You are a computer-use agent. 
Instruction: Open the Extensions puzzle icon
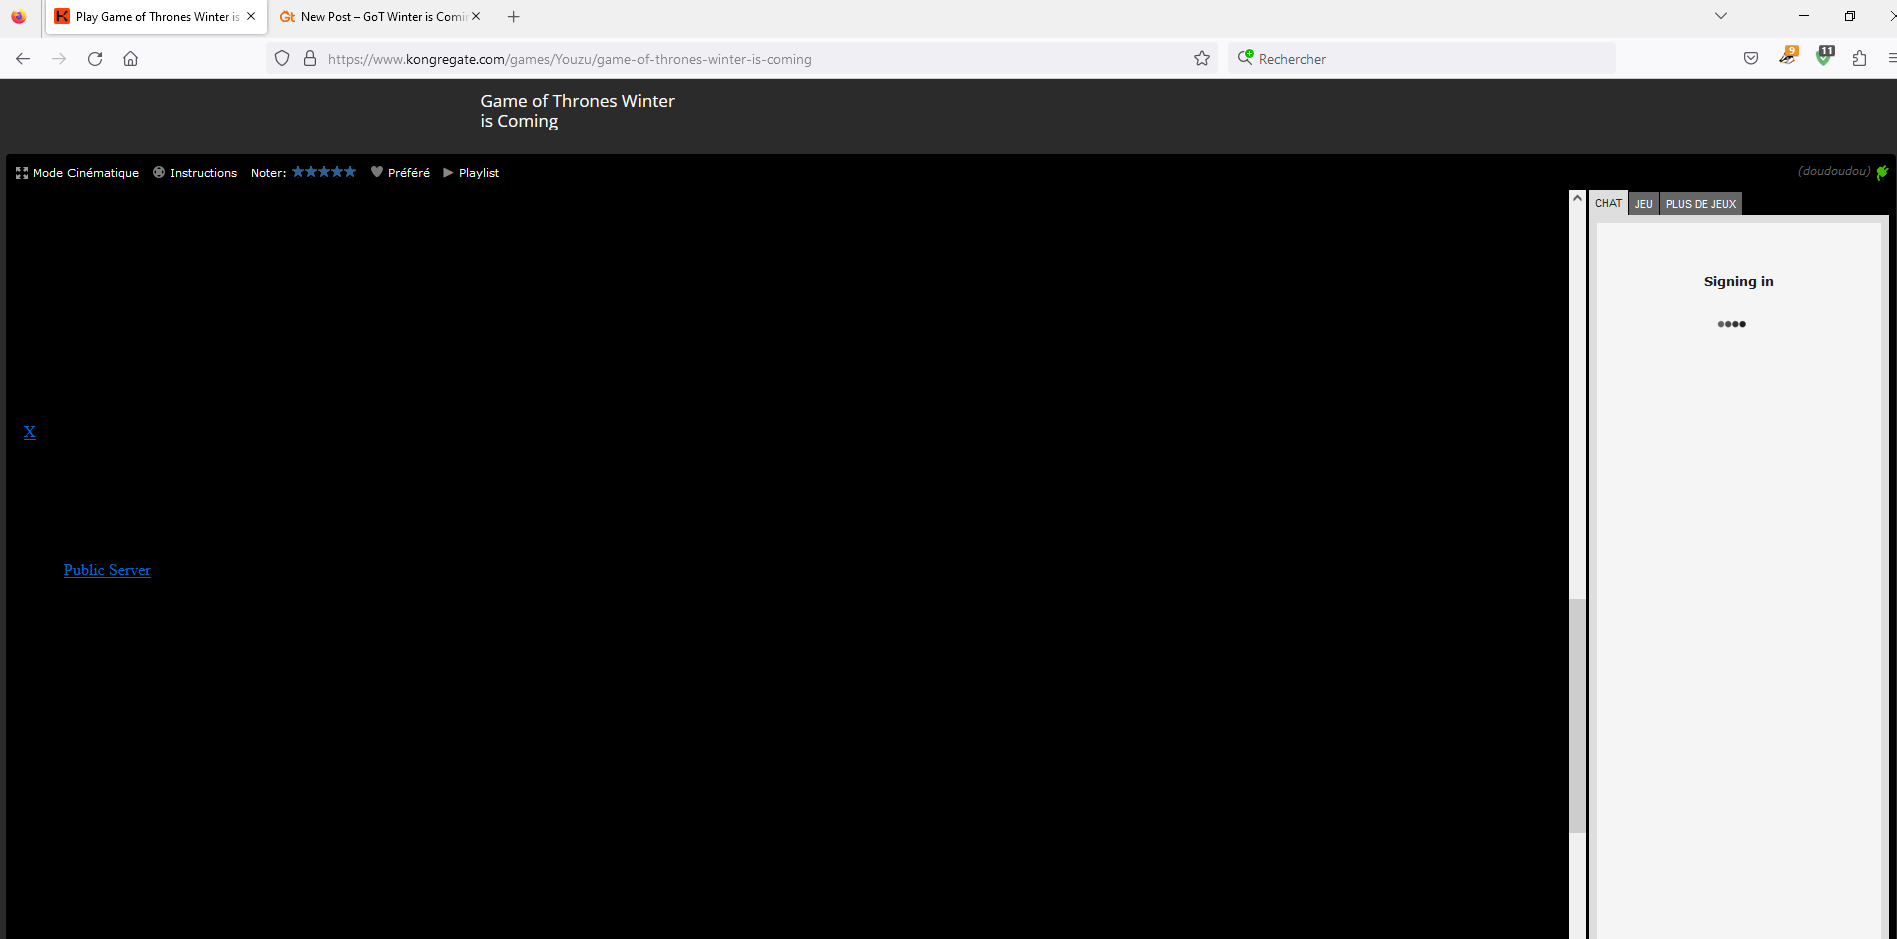1859,59
